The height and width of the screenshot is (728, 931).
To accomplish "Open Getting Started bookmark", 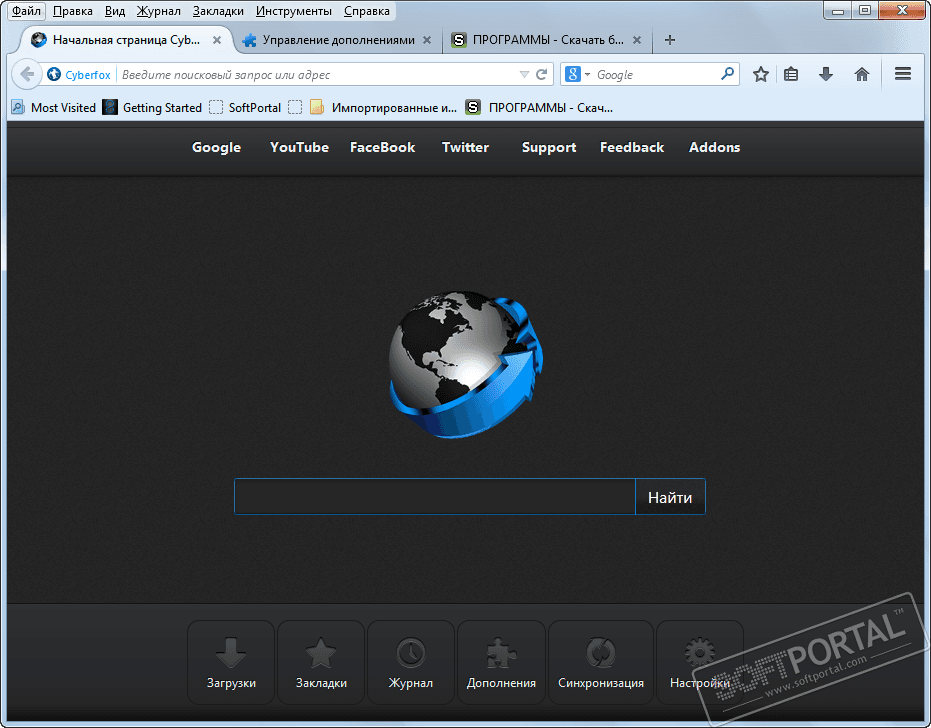I will (152, 107).
